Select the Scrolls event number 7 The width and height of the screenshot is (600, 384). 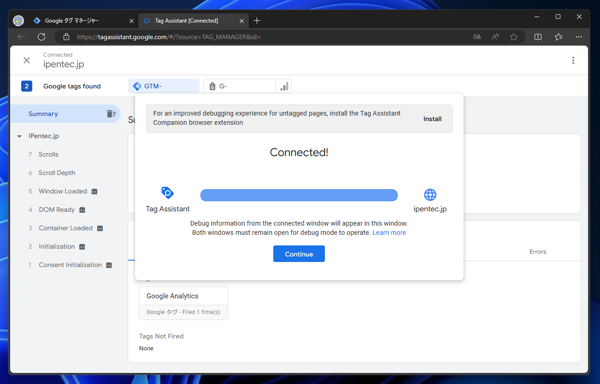[x=48, y=155]
